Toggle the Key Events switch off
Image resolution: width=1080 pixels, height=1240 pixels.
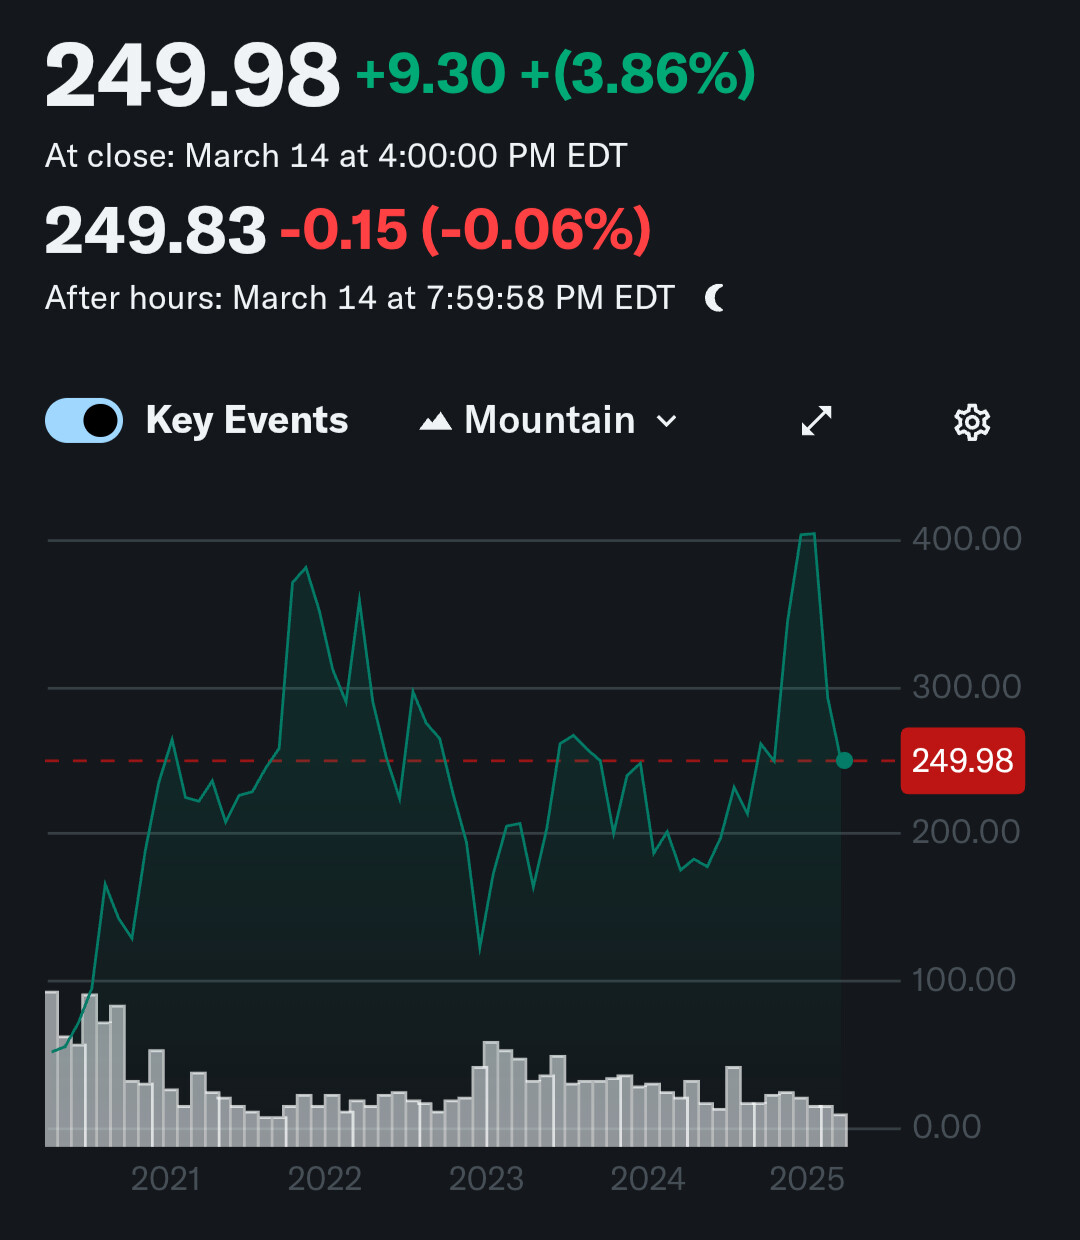pyautogui.click(x=84, y=421)
